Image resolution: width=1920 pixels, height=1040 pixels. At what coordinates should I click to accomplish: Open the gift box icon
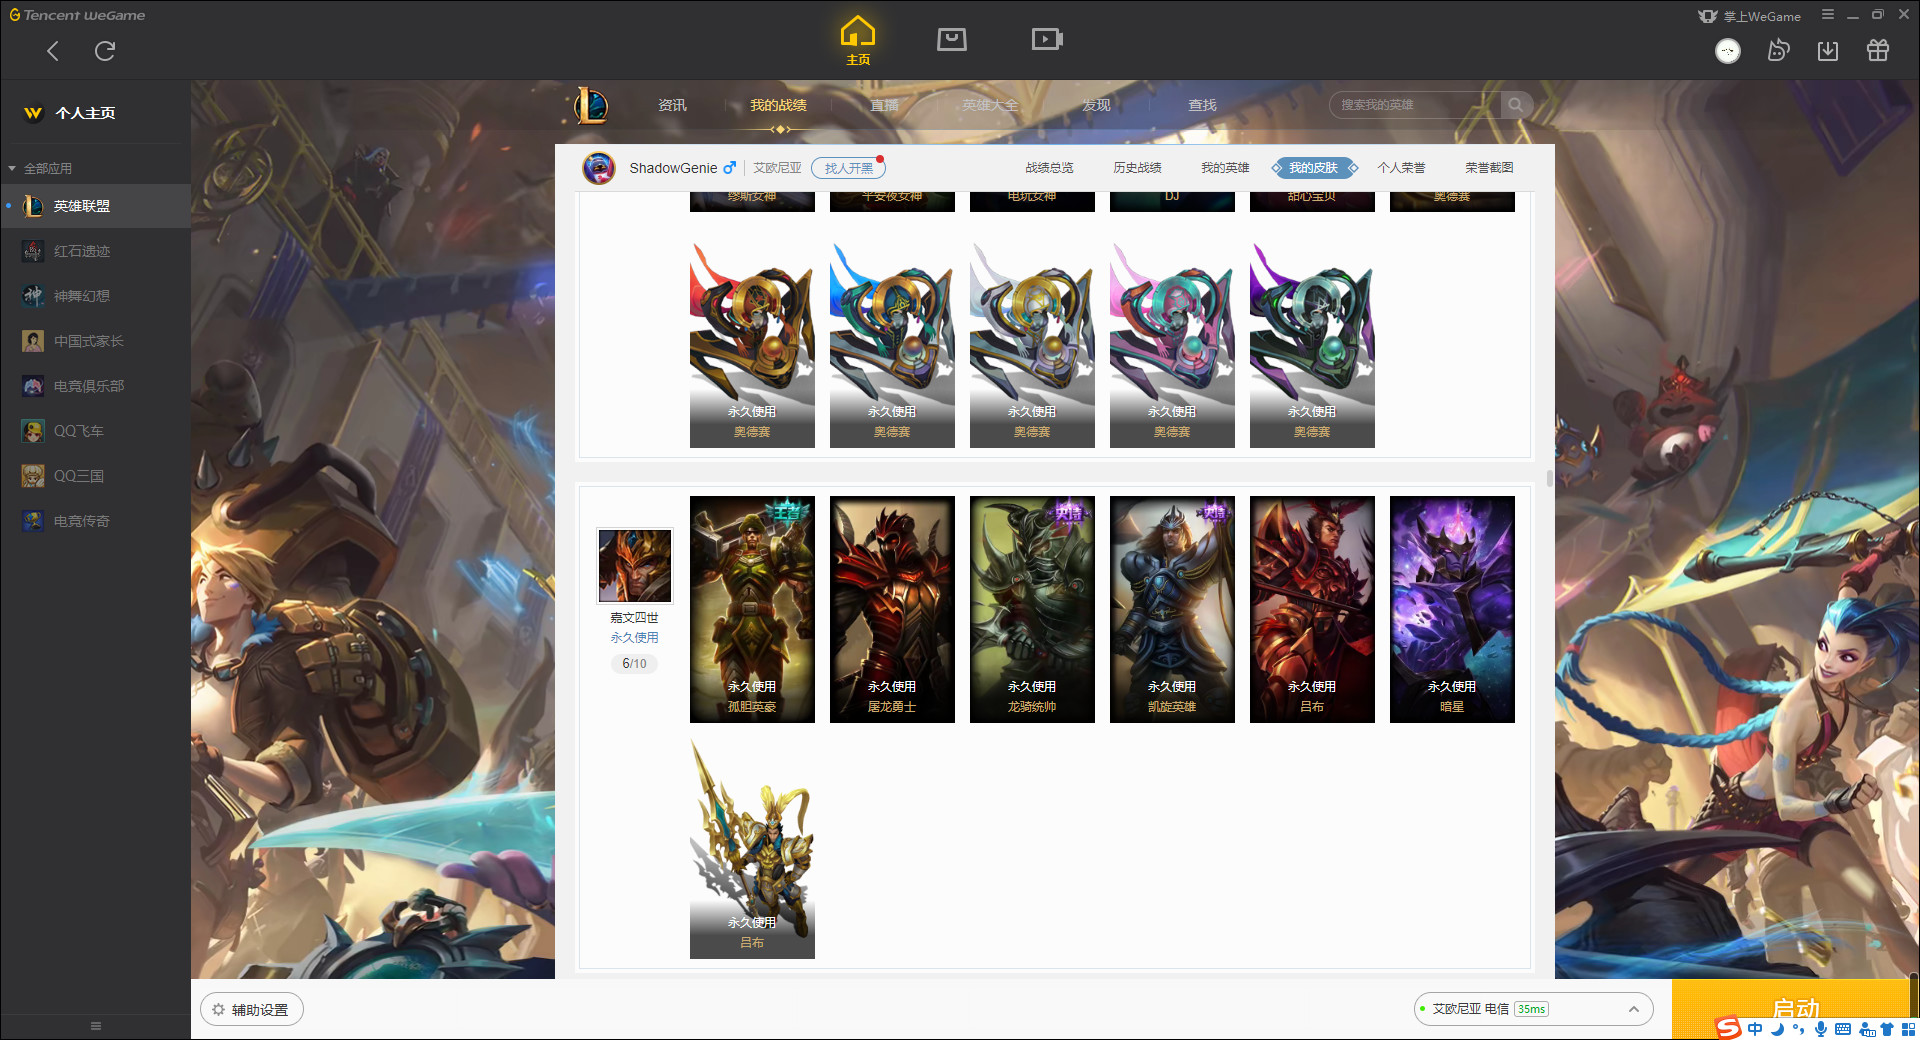[1878, 51]
